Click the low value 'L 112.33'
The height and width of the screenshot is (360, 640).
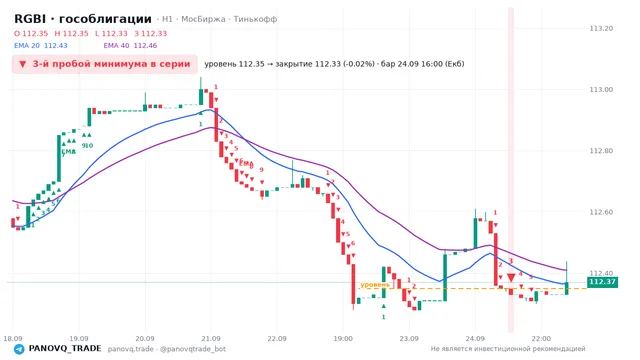(x=111, y=33)
